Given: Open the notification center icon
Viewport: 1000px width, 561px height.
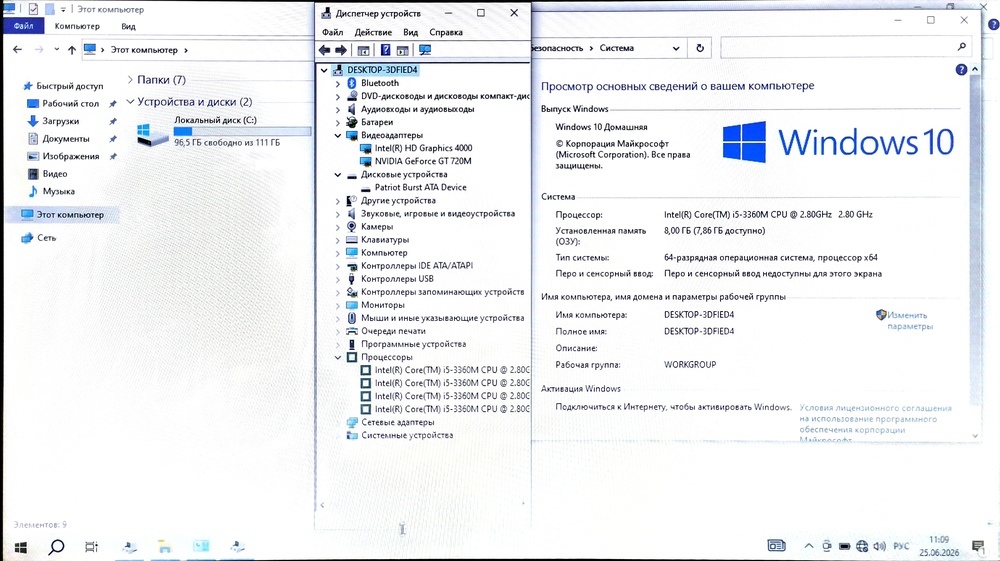Looking at the screenshot, I should click(978, 546).
